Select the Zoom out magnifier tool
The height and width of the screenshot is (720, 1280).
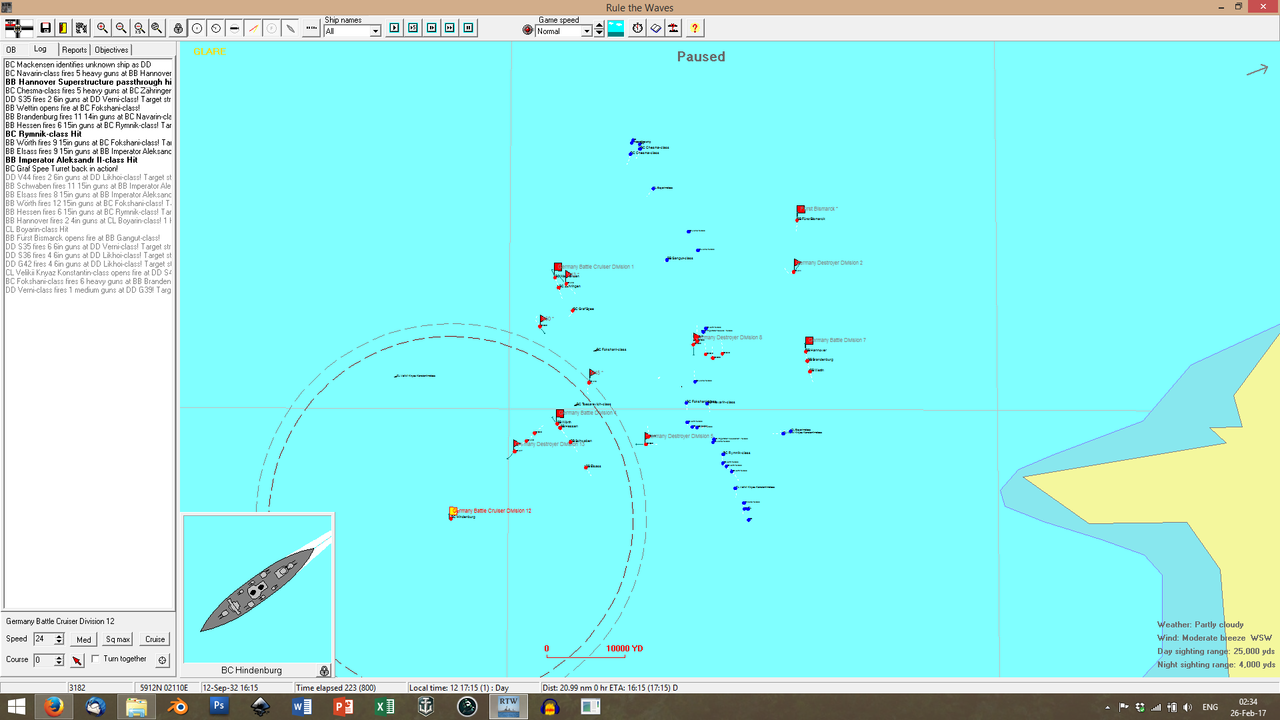[x=120, y=27]
